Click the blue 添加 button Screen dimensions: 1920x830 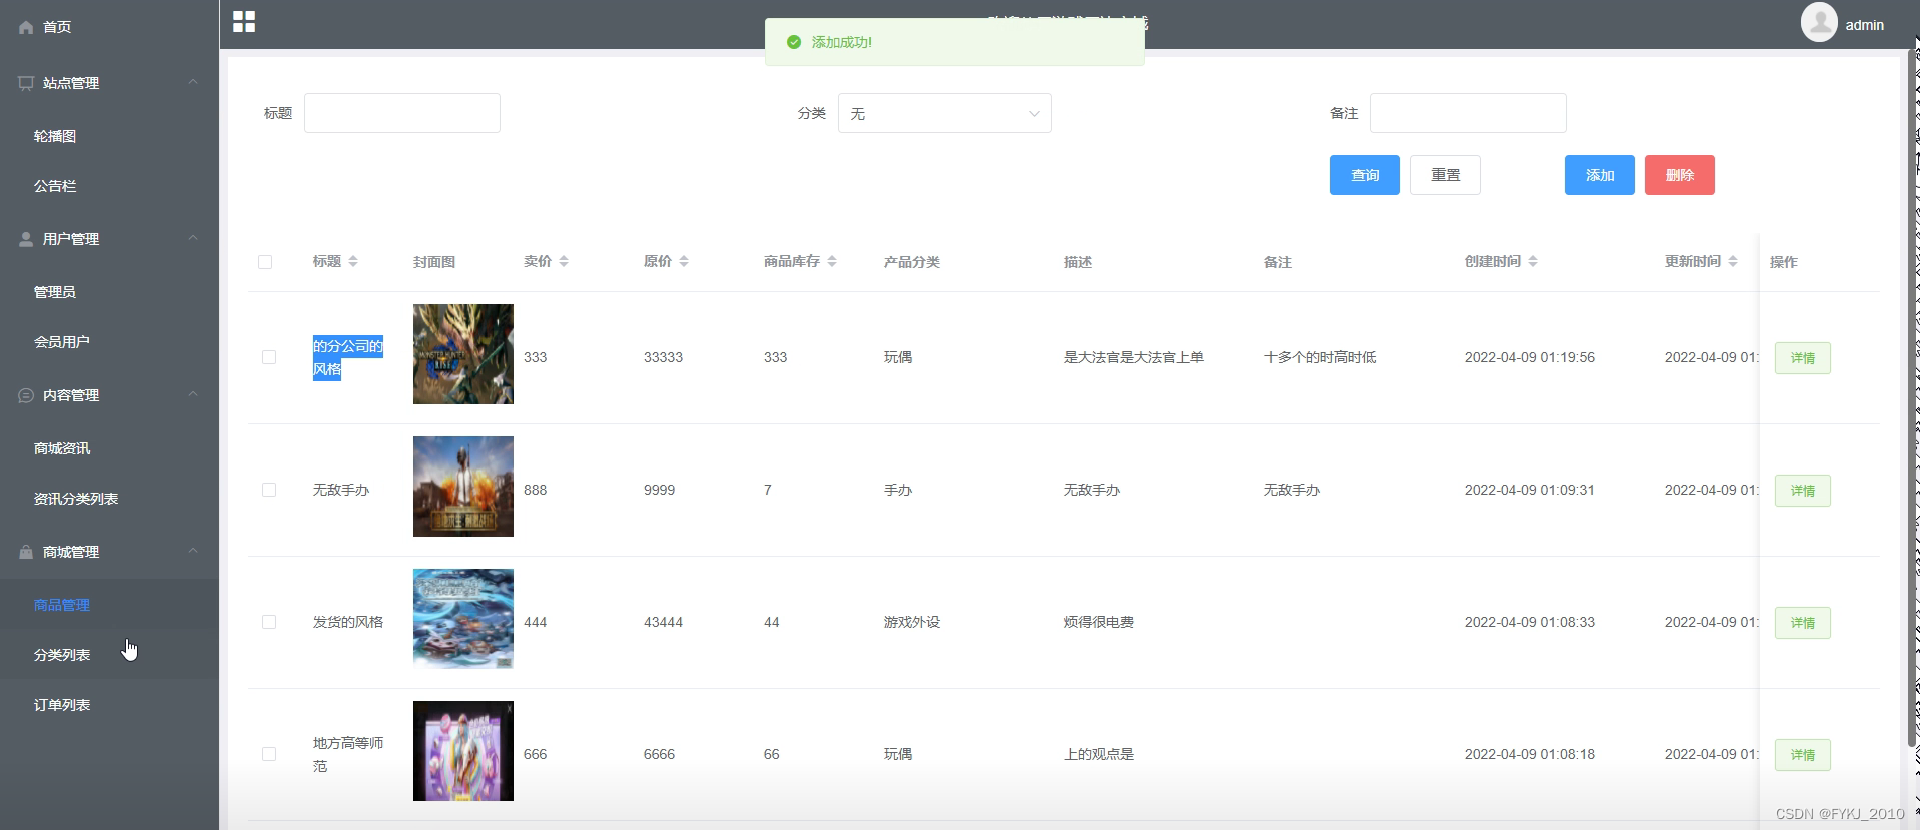click(x=1600, y=175)
